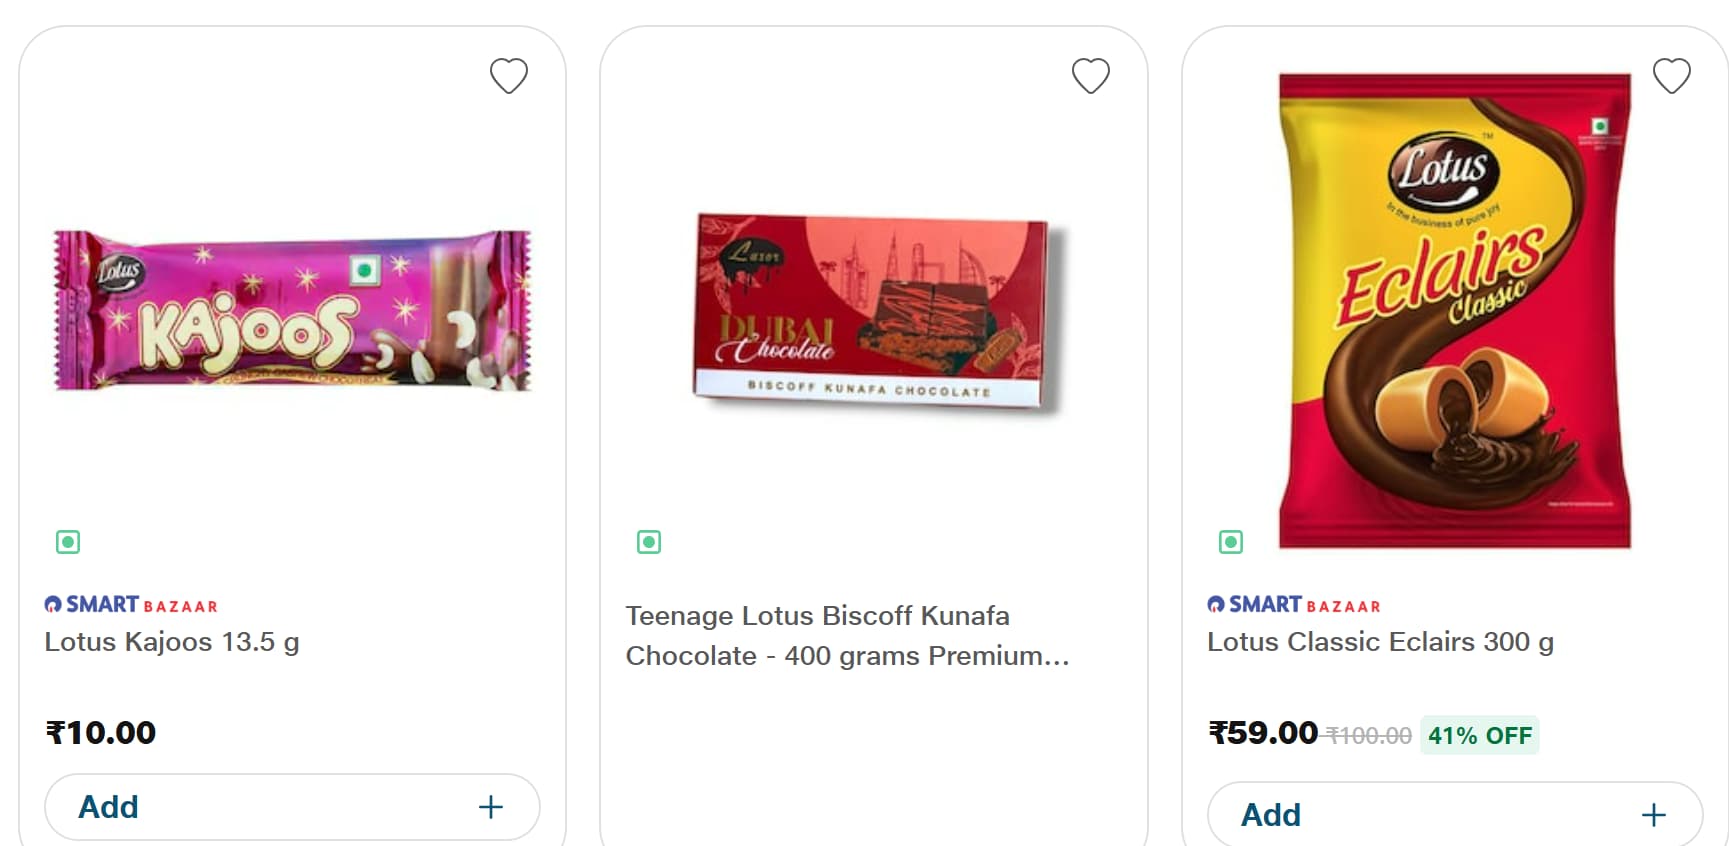Click veg indicator on Lotus Classic Eclairs card
This screenshot has height=846, width=1729.
point(1231,542)
